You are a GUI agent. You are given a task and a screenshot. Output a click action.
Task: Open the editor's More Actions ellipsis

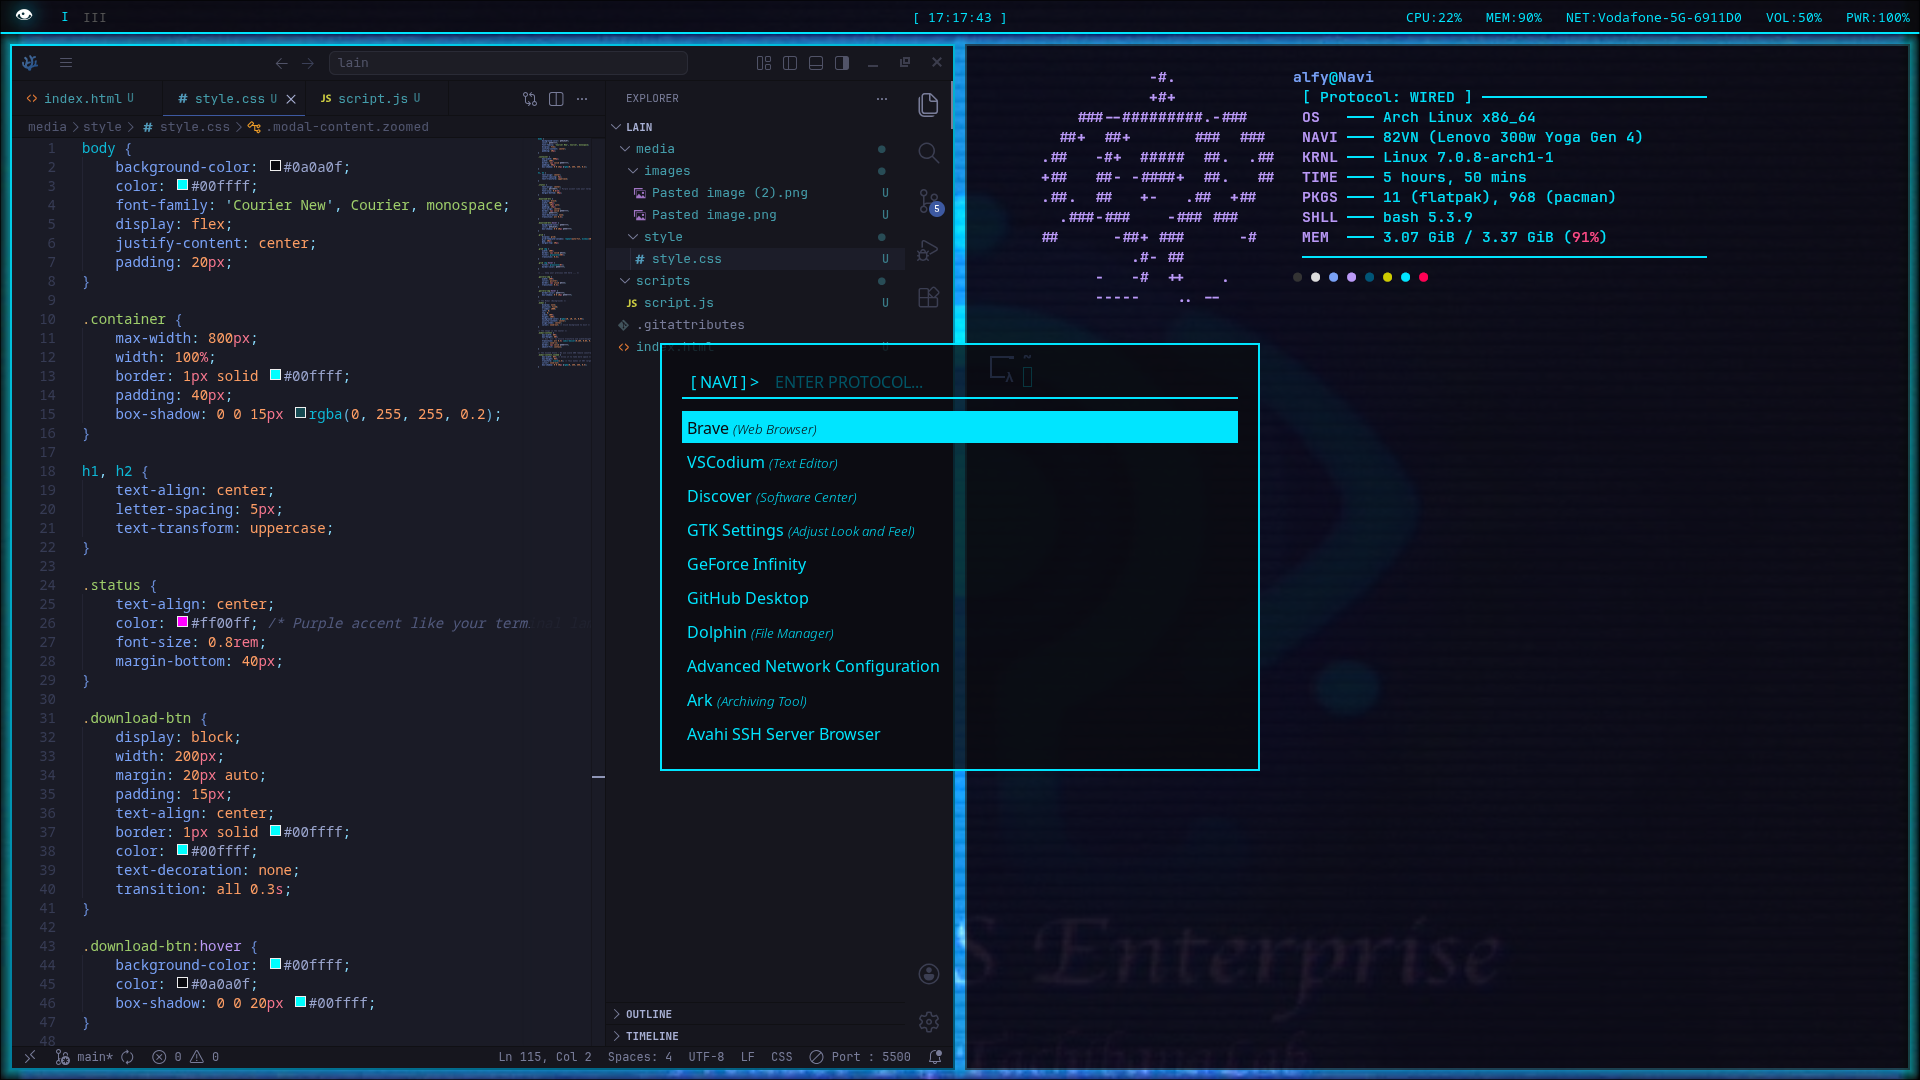coord(582,99)
